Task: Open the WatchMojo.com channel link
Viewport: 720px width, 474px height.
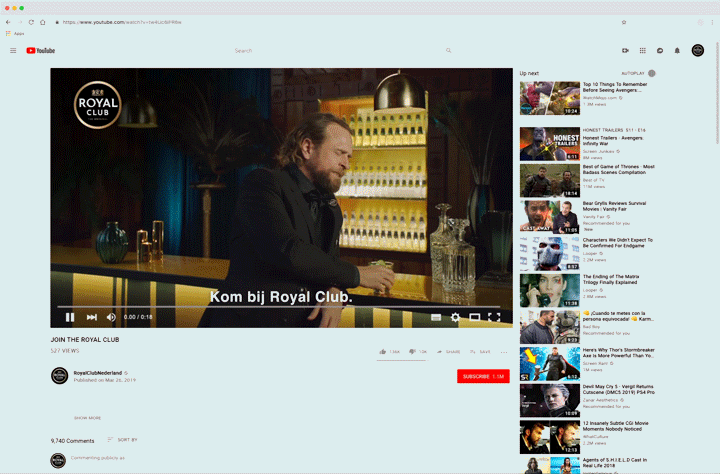Action: click(600, 98)
